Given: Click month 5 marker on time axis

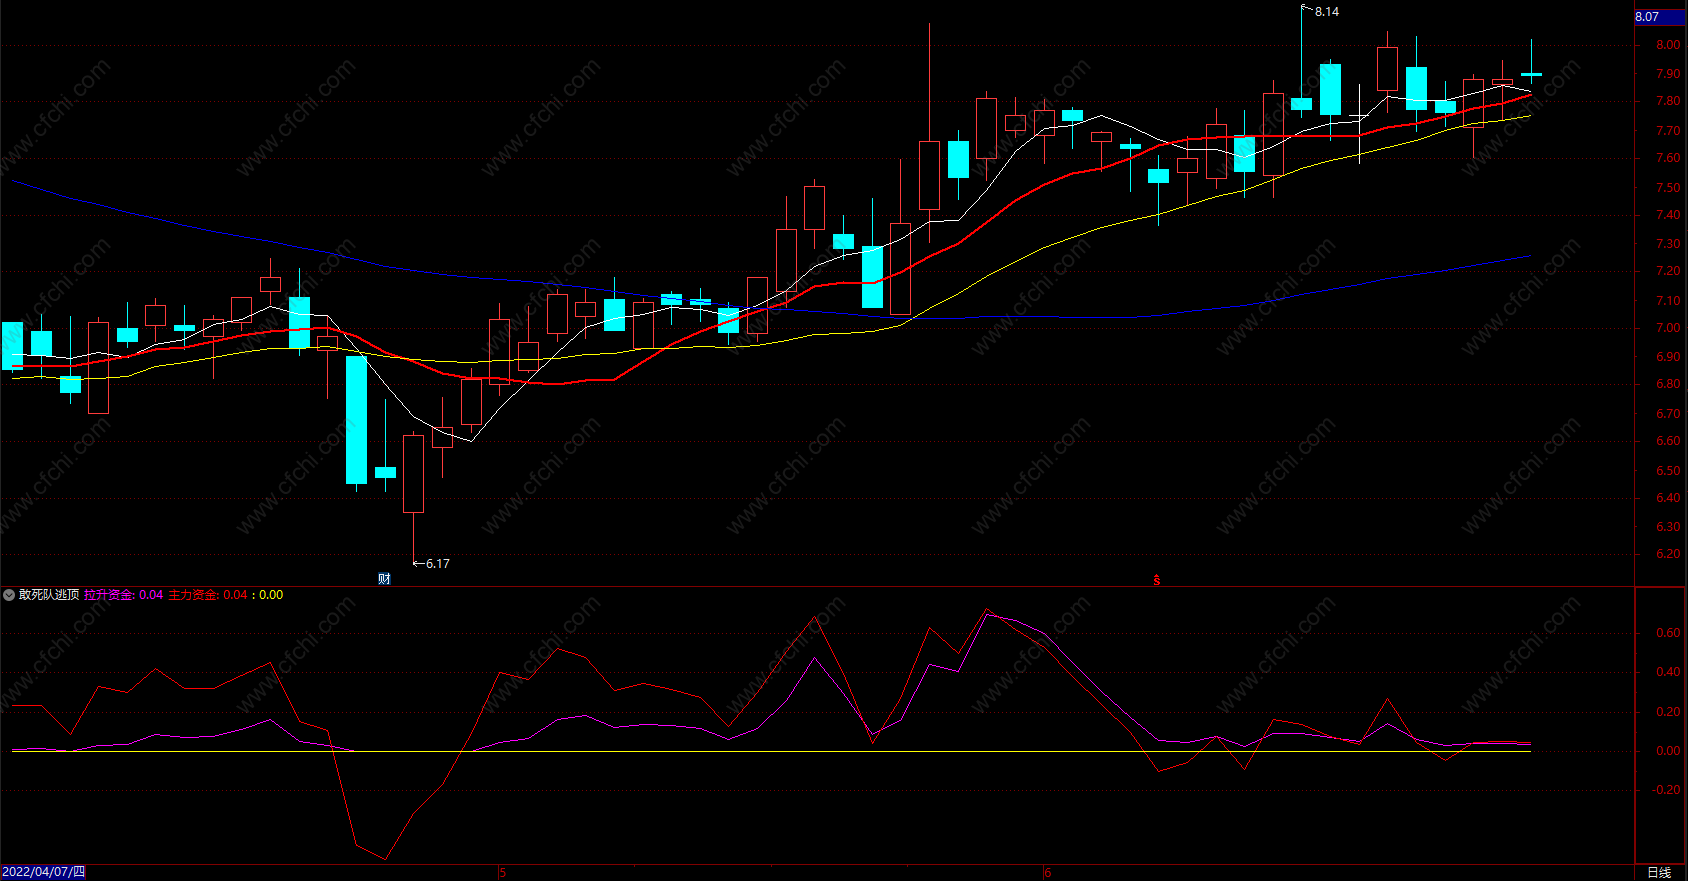Looking at the screenshot, I should click(503, 873).
